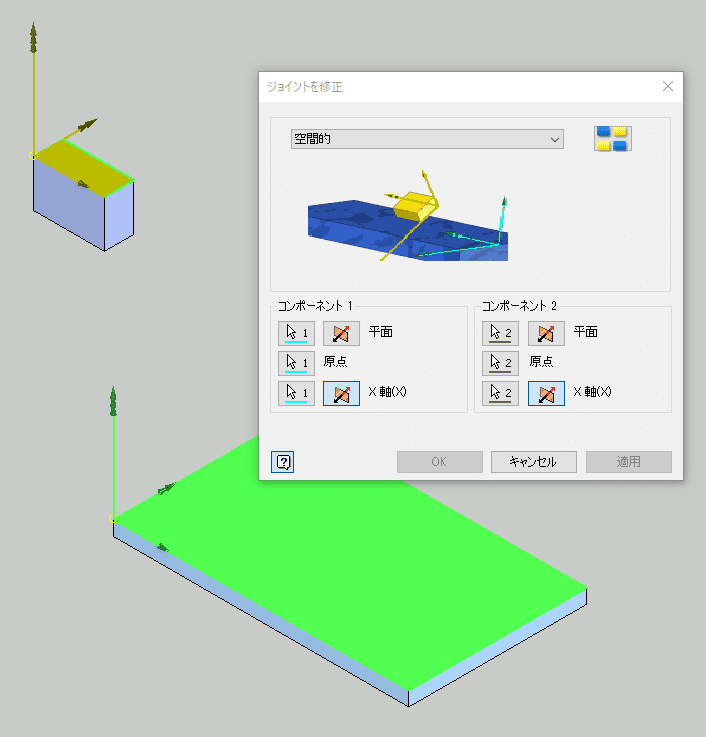Flip Component 2 plane direction
Screen dimensions: 706x737
pos(546,333)
